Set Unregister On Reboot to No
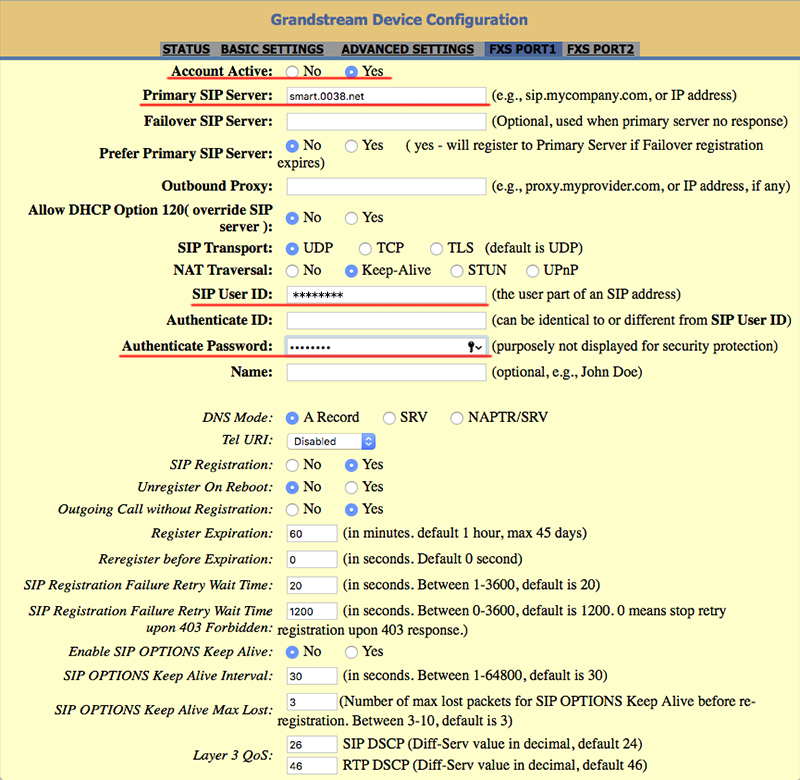This screenshot has width=800, height=780. coord(292,488)
